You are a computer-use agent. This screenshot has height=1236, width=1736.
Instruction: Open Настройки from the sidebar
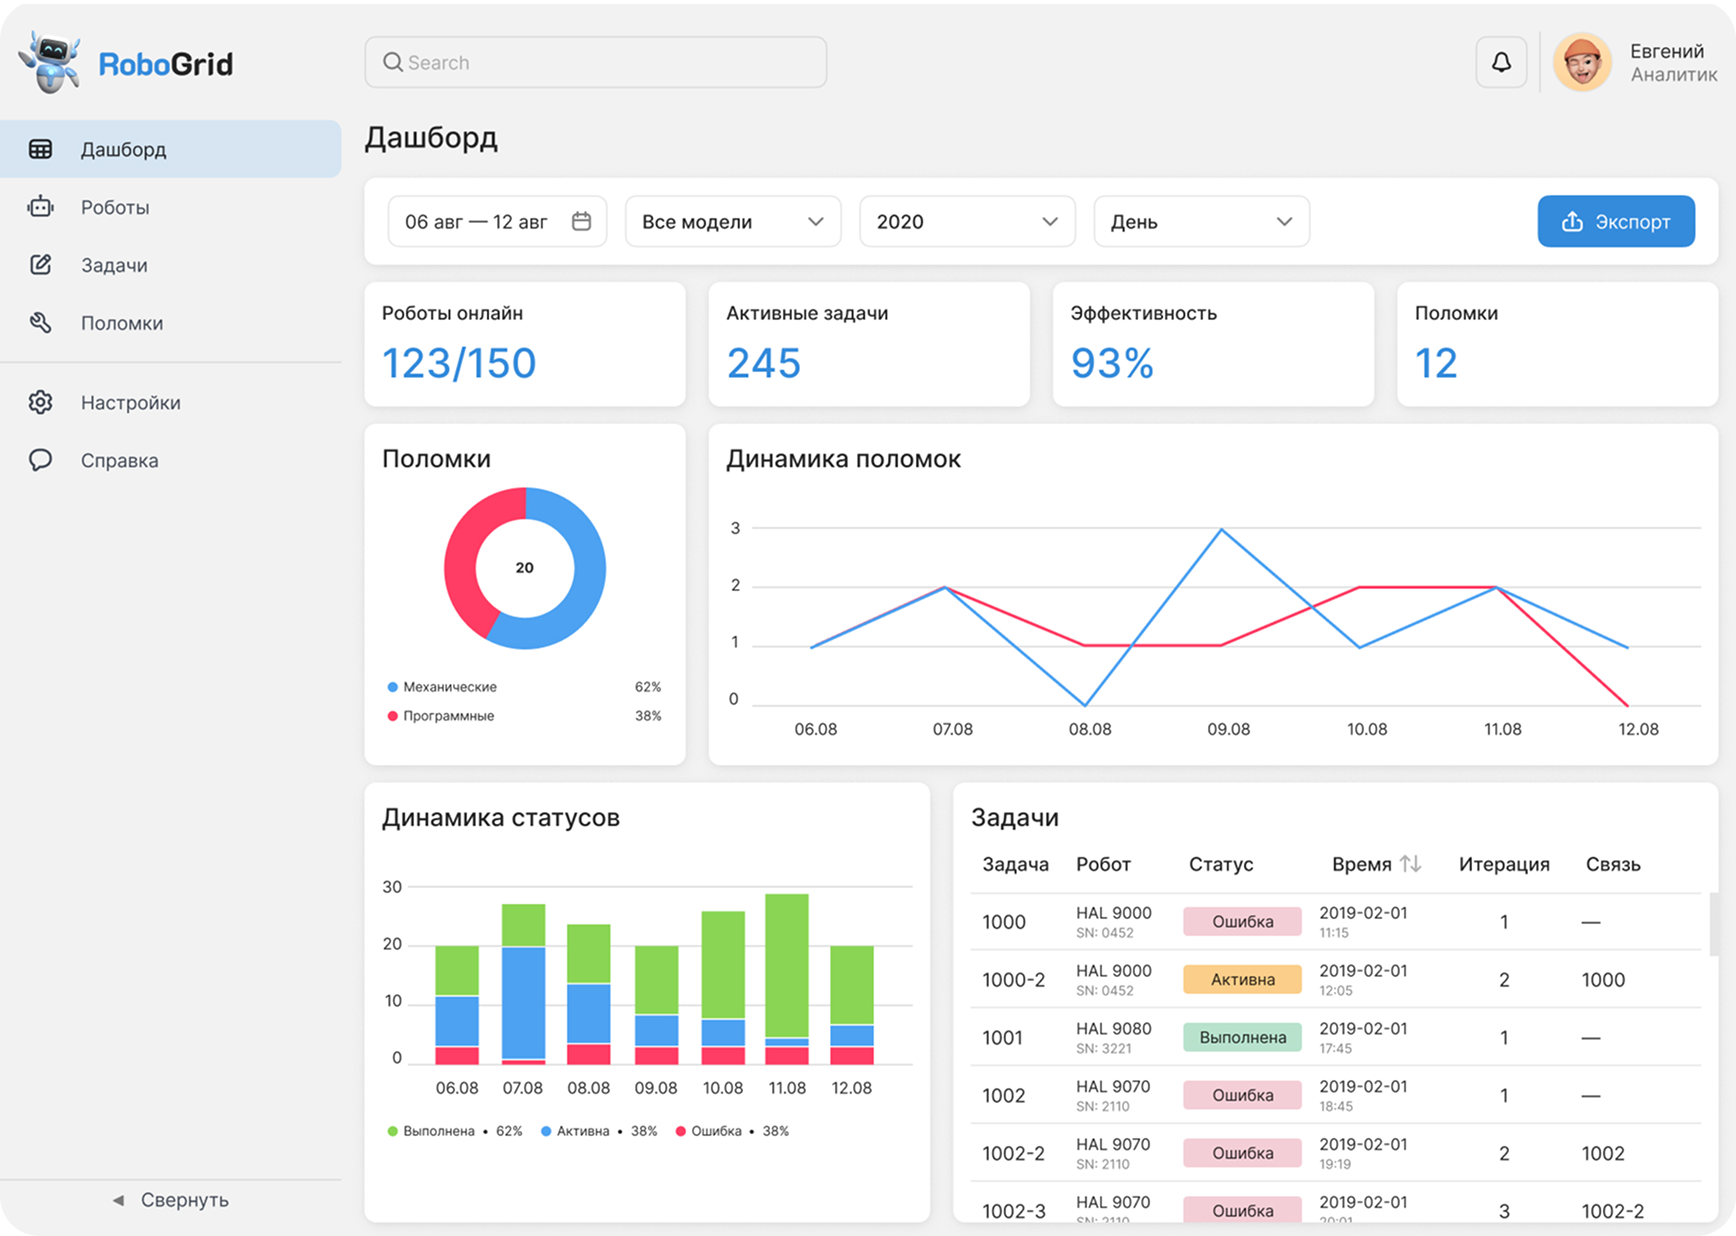[x=170, y=402]
